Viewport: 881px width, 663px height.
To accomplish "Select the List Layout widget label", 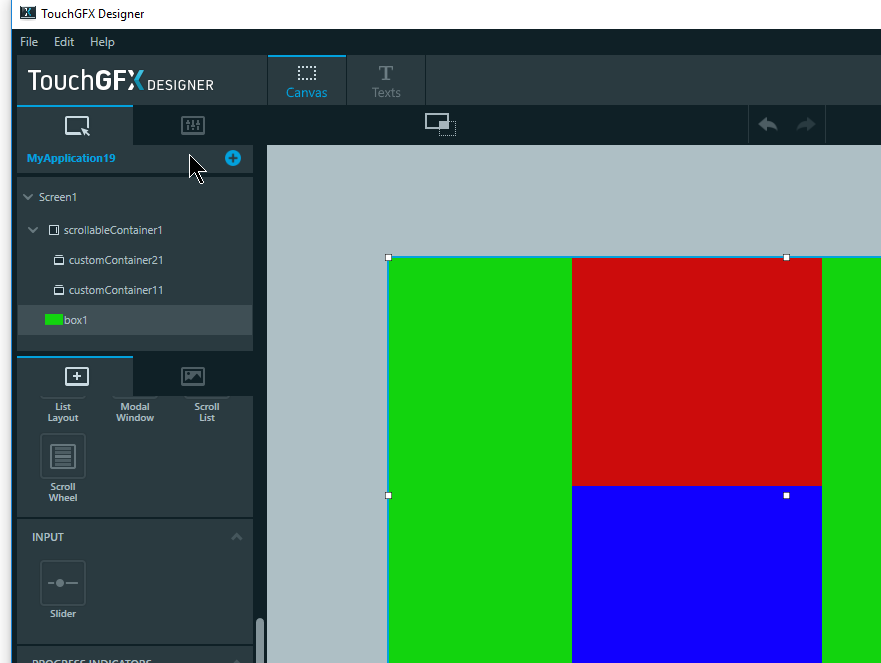I will (x=63, y=412).
